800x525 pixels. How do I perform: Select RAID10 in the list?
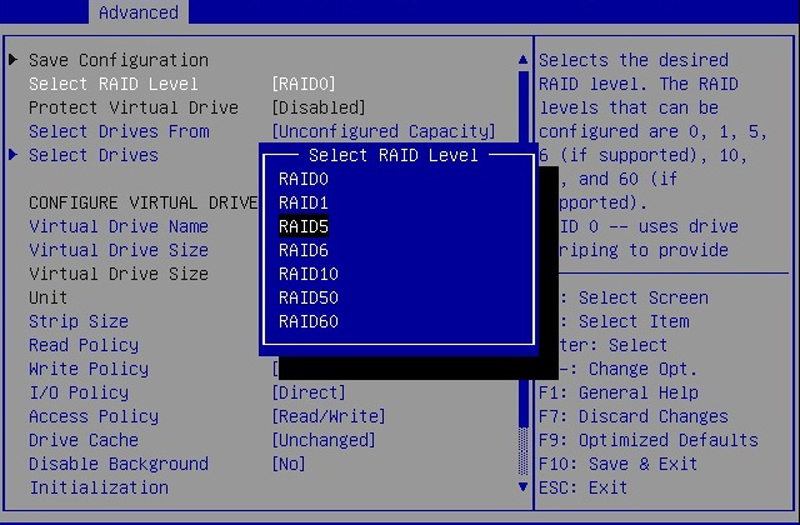[309, 274]
